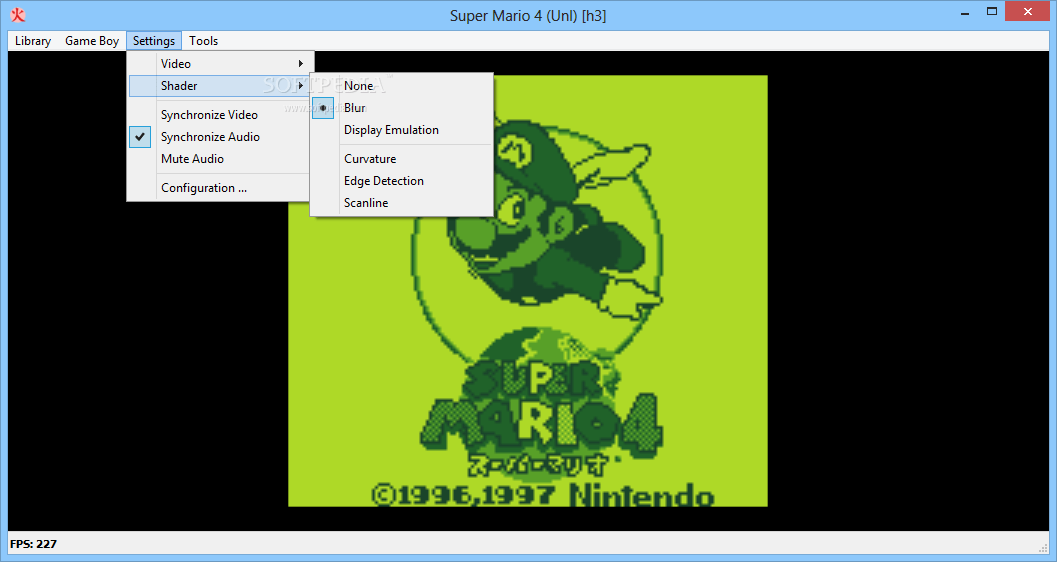Screen dimensions: 1057x562
Task: Click the emulator's red kanji app icon
Action: 18,15
